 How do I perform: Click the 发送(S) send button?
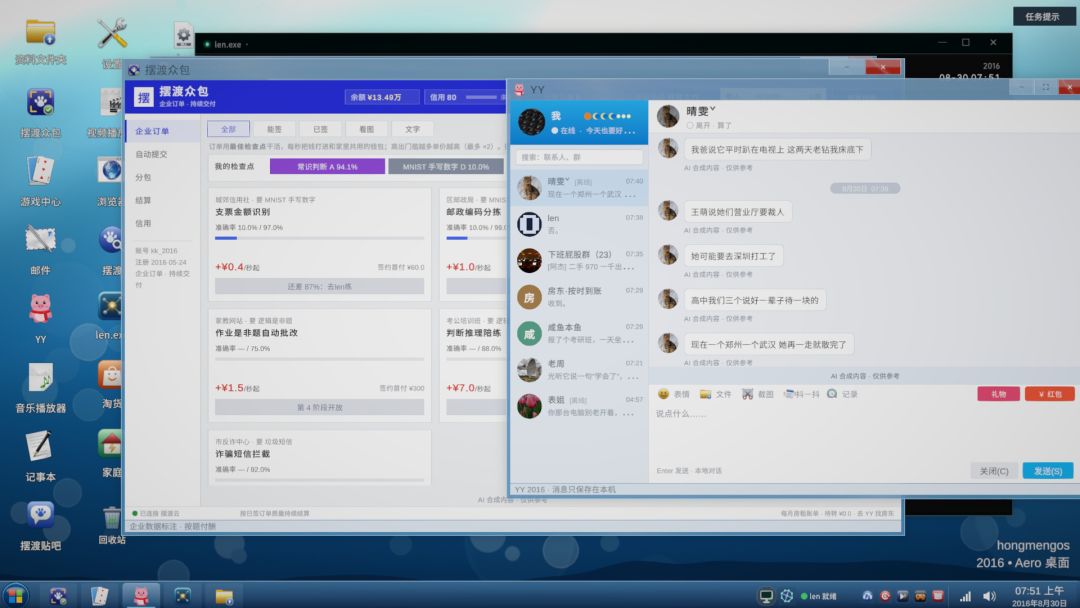(1048, 471)
